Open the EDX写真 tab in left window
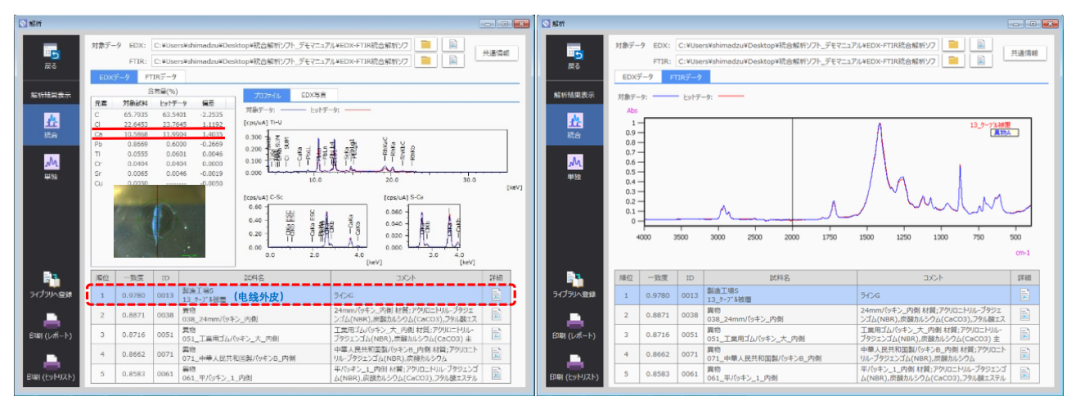 pos(319,94)
